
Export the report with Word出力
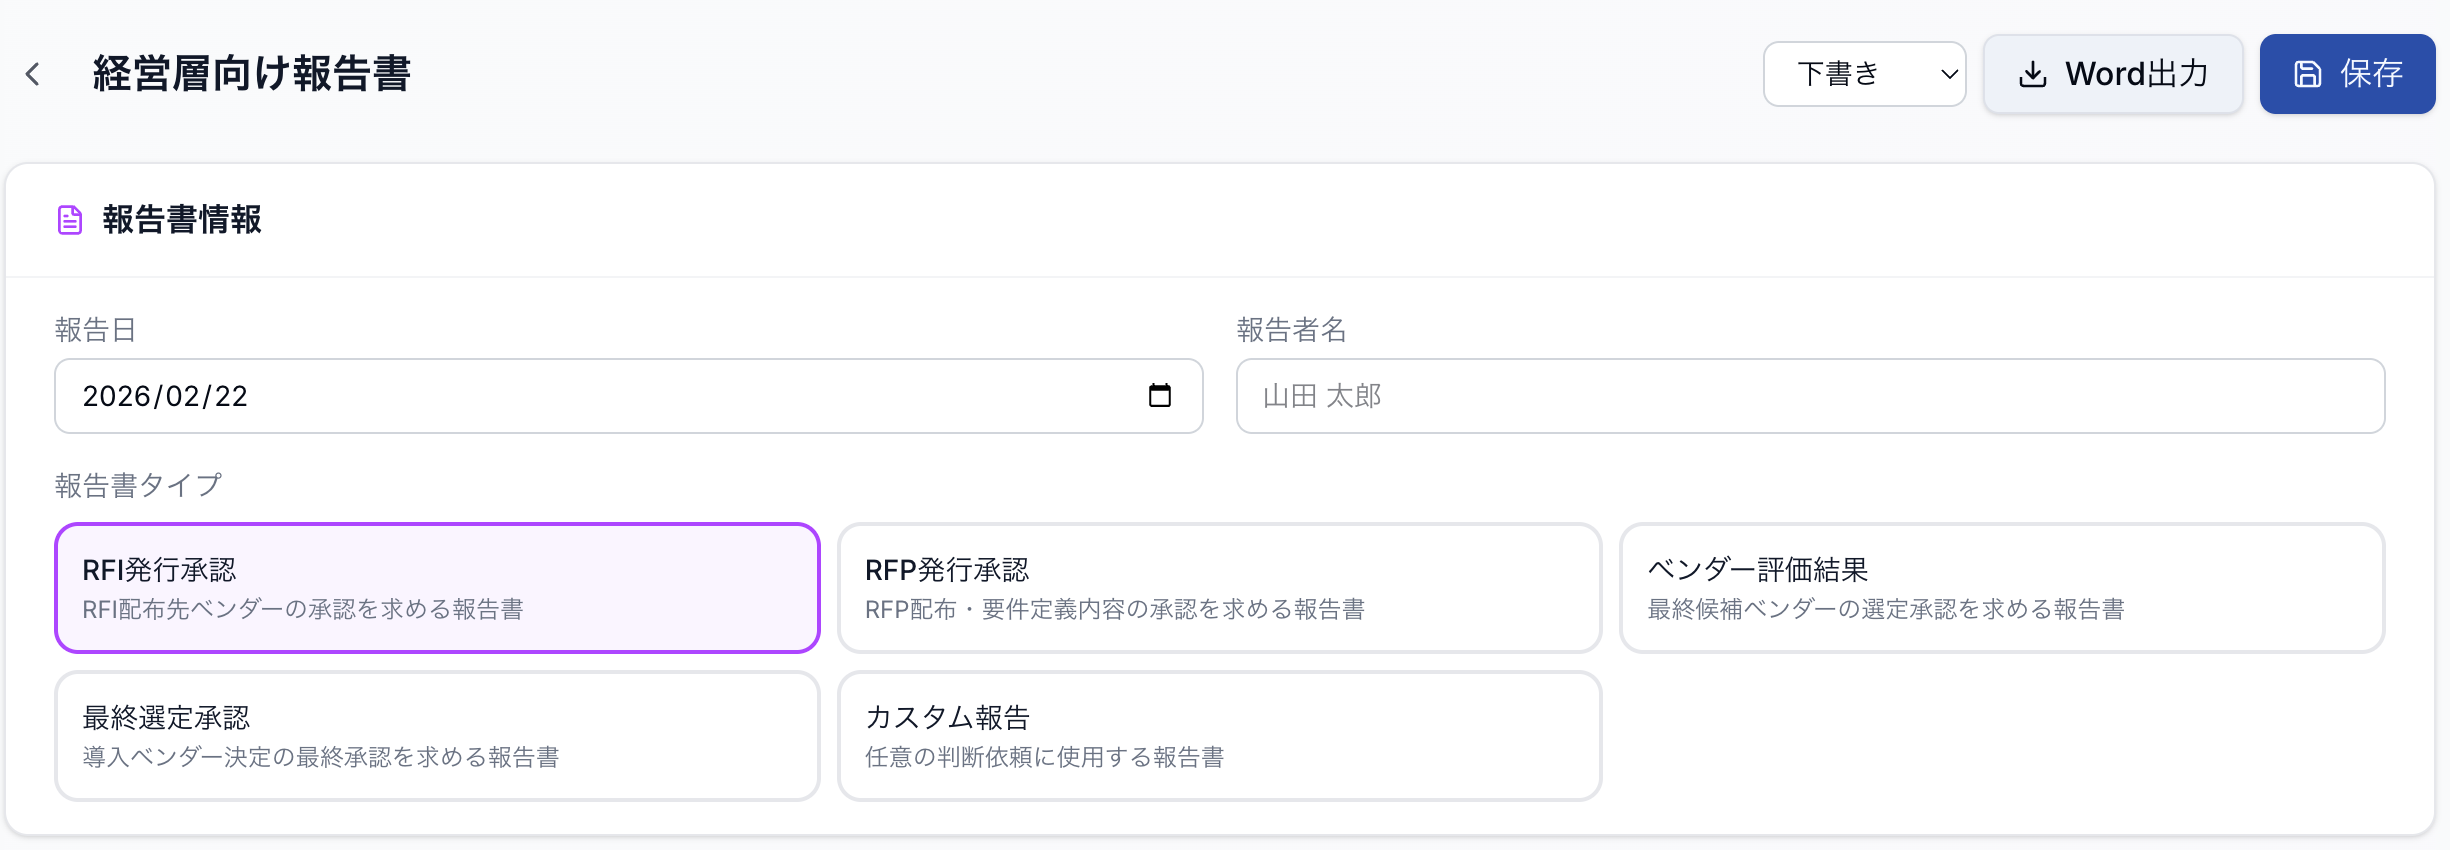point(2114,74)
